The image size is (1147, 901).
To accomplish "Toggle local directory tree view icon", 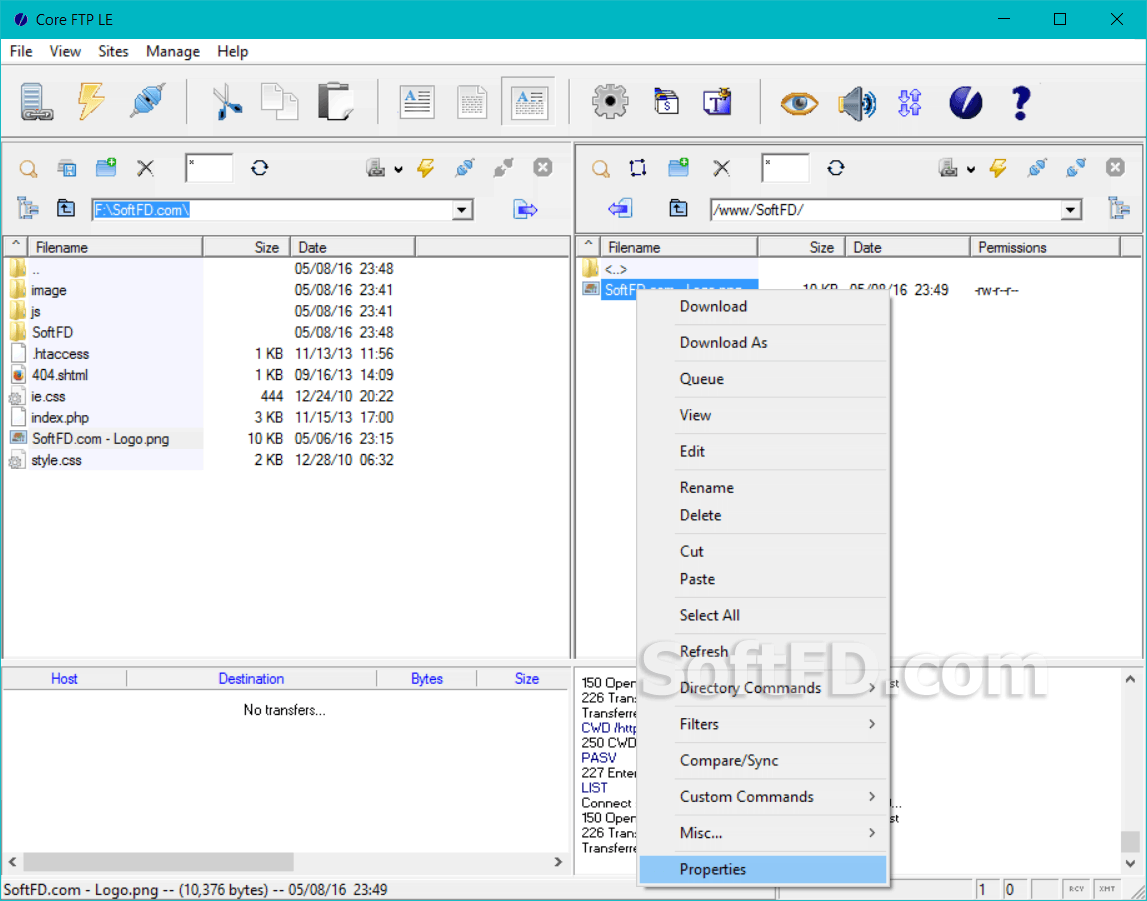I will 28,208.
